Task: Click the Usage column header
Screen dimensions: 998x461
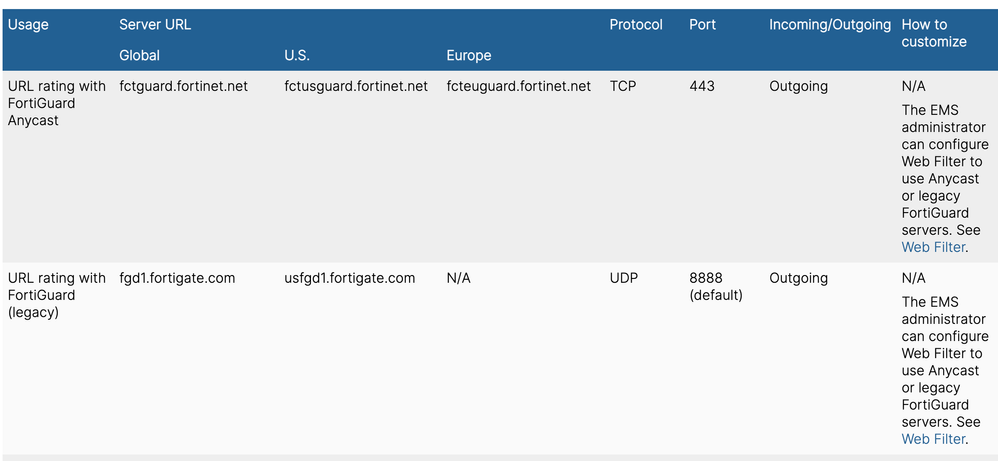Action: click(x=28, y=25)
